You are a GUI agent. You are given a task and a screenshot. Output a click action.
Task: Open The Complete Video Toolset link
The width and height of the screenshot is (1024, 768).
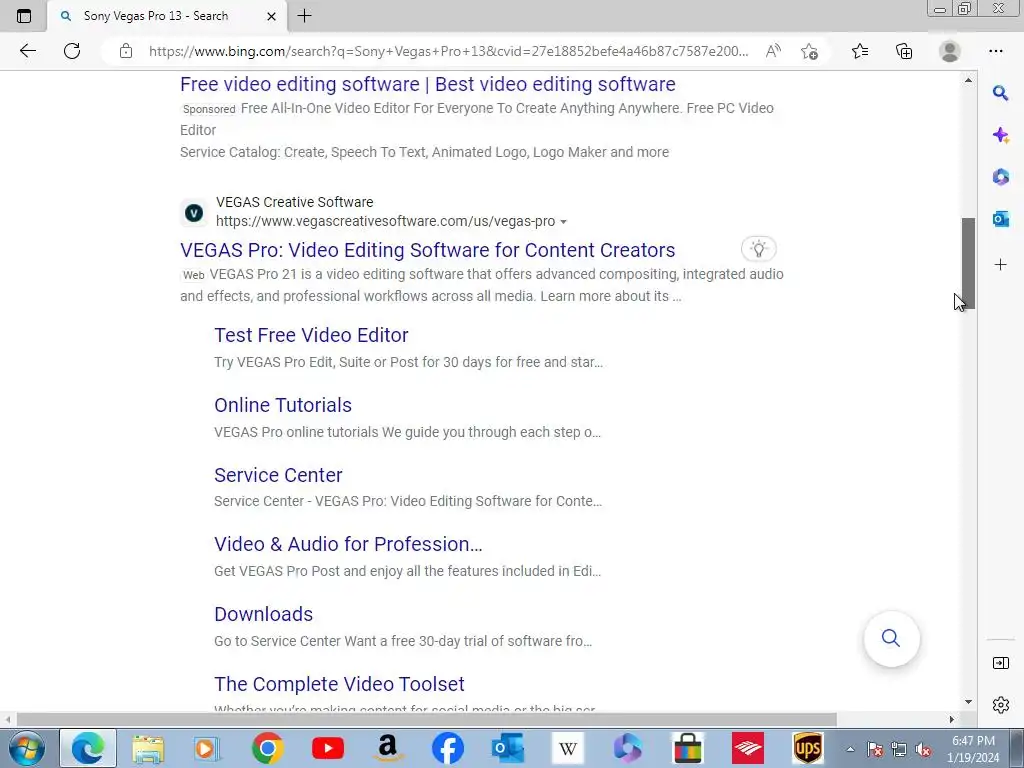pyautogui.click(x=340, y=684)
